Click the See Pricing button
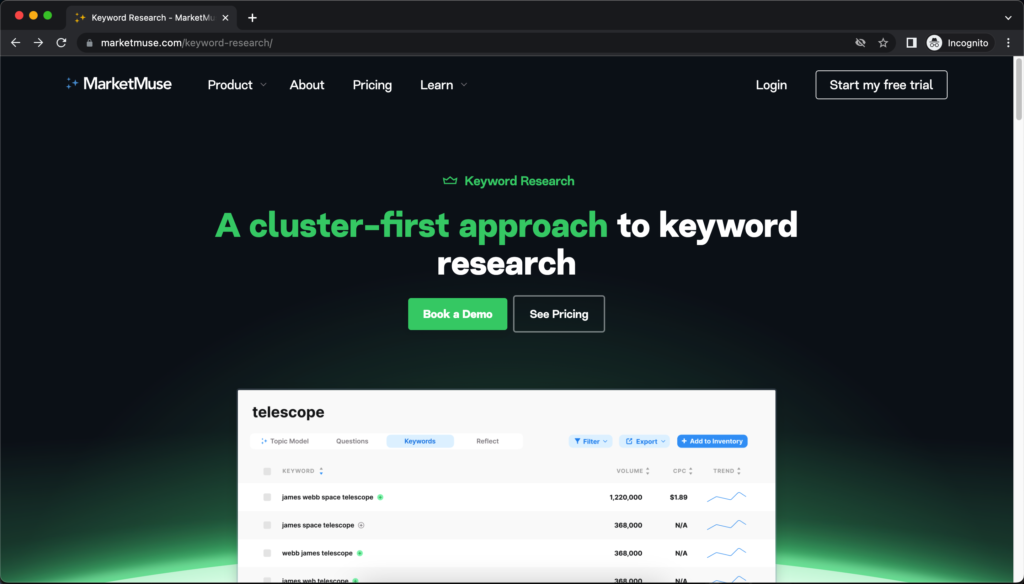The height and width of the screenshot is (584, 1024). (x=559, y=314)
